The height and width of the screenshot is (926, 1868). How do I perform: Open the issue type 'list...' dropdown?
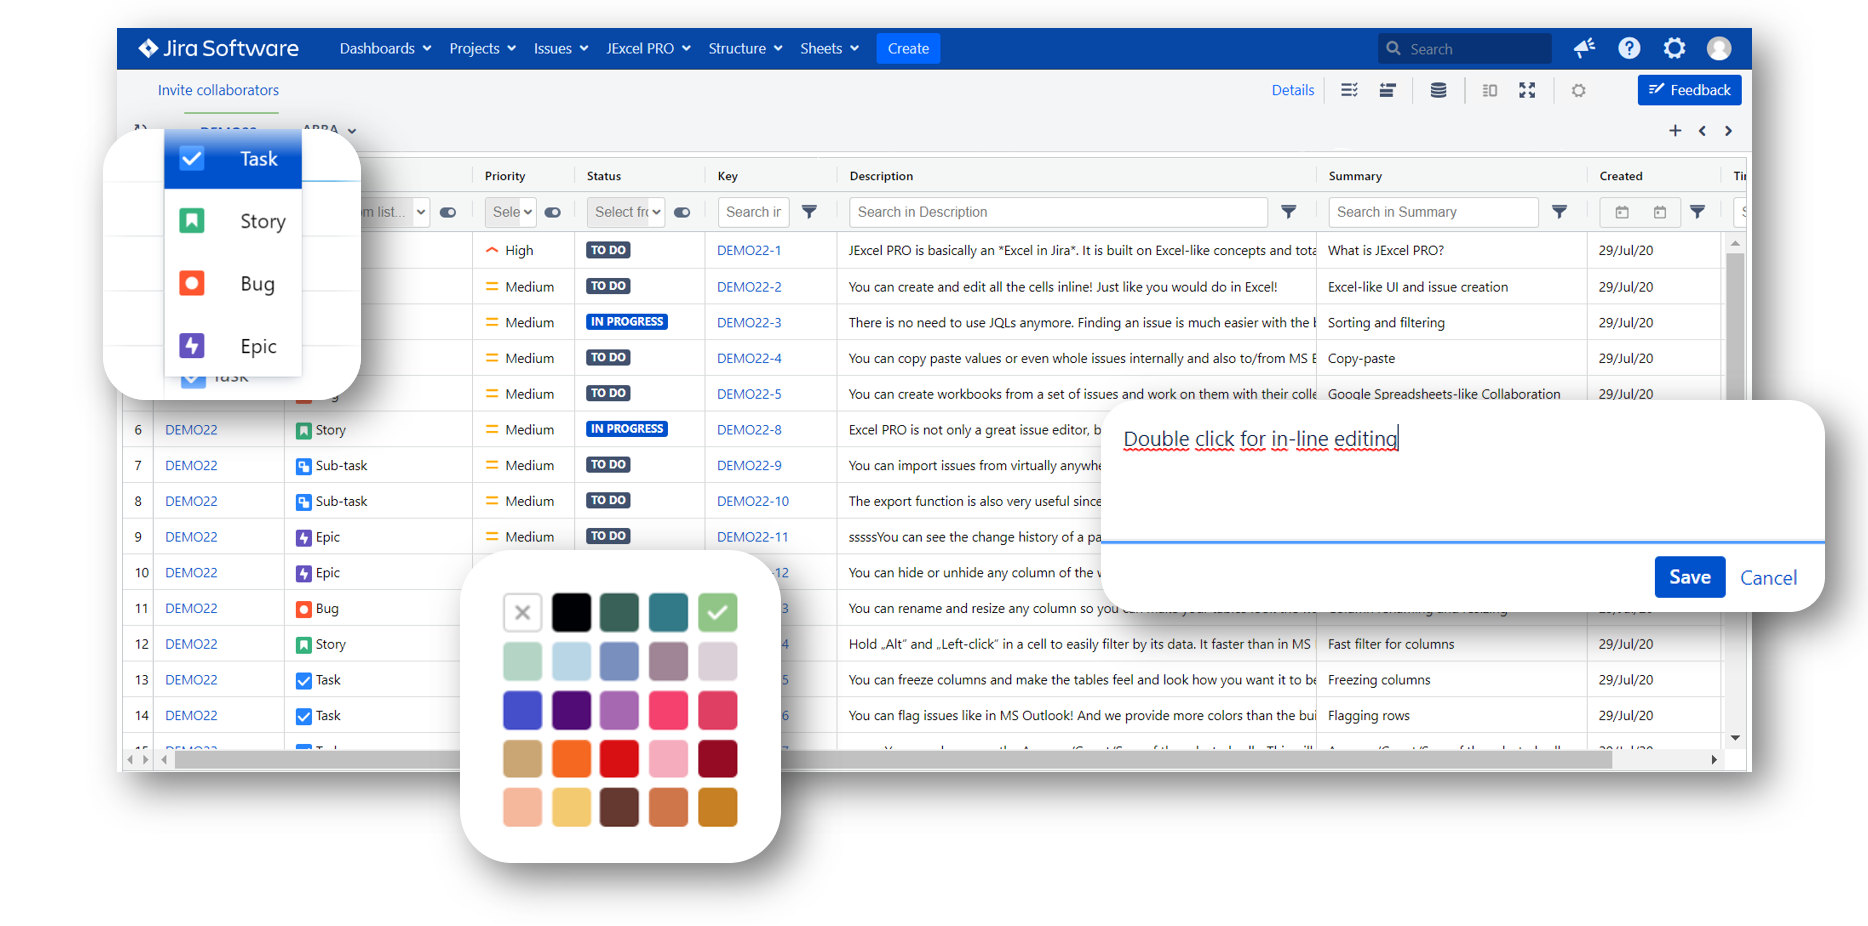pos(395,212)
